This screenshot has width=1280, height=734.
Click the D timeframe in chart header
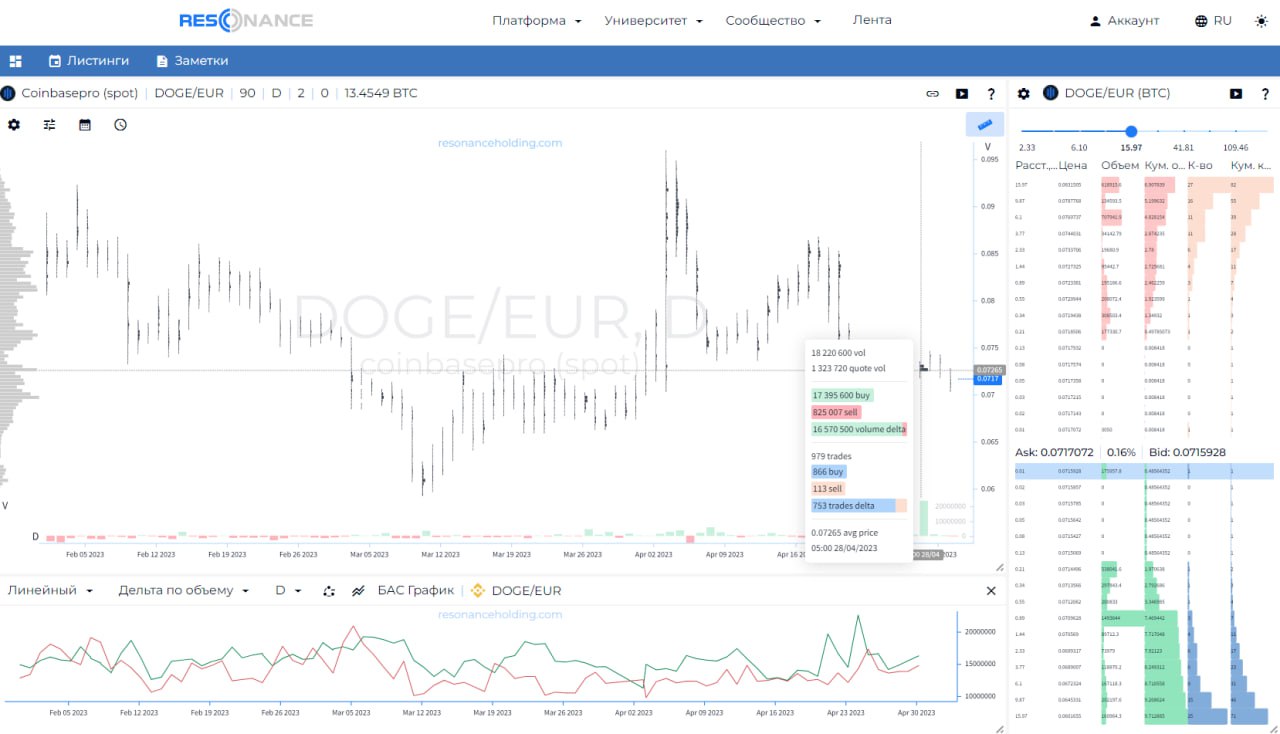tap(276, 93)
